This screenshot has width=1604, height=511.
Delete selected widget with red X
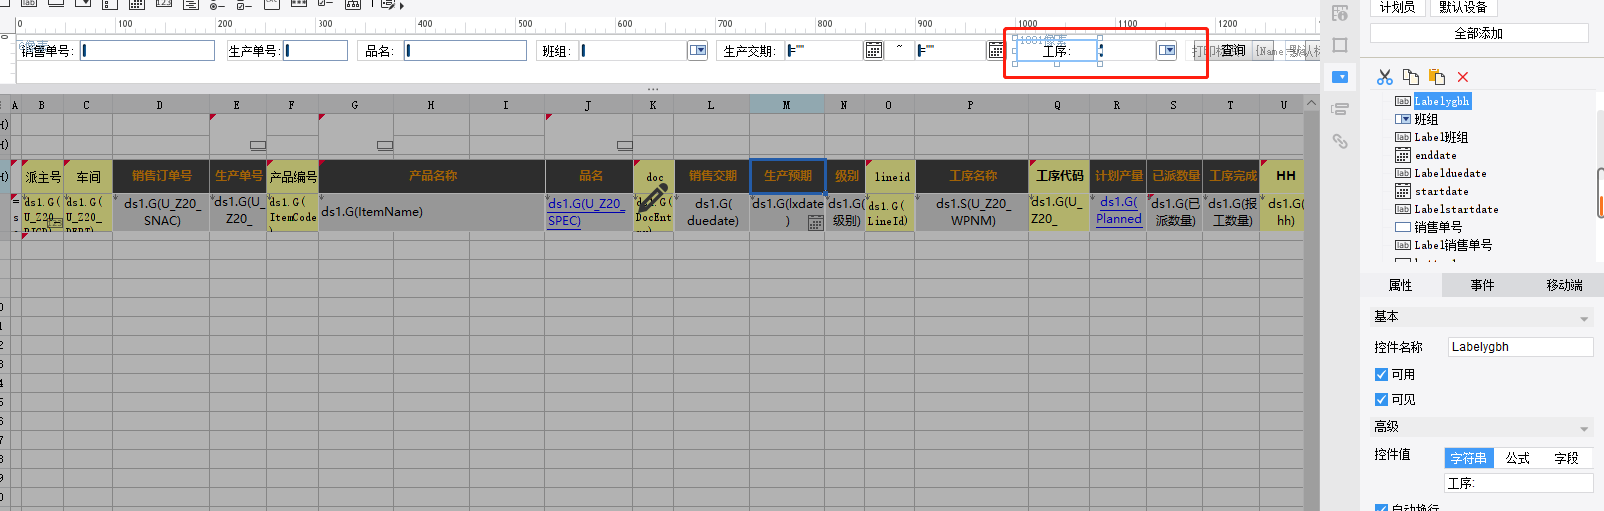(1463, 77)
